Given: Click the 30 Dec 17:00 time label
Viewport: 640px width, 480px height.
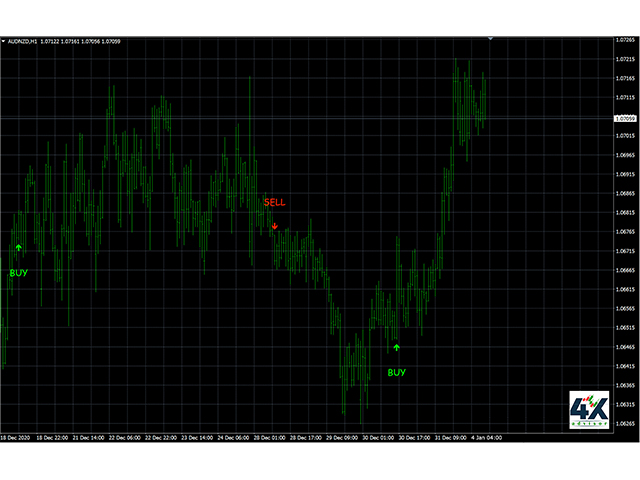Looking at the screenshot, I should (x=414, y=438).
